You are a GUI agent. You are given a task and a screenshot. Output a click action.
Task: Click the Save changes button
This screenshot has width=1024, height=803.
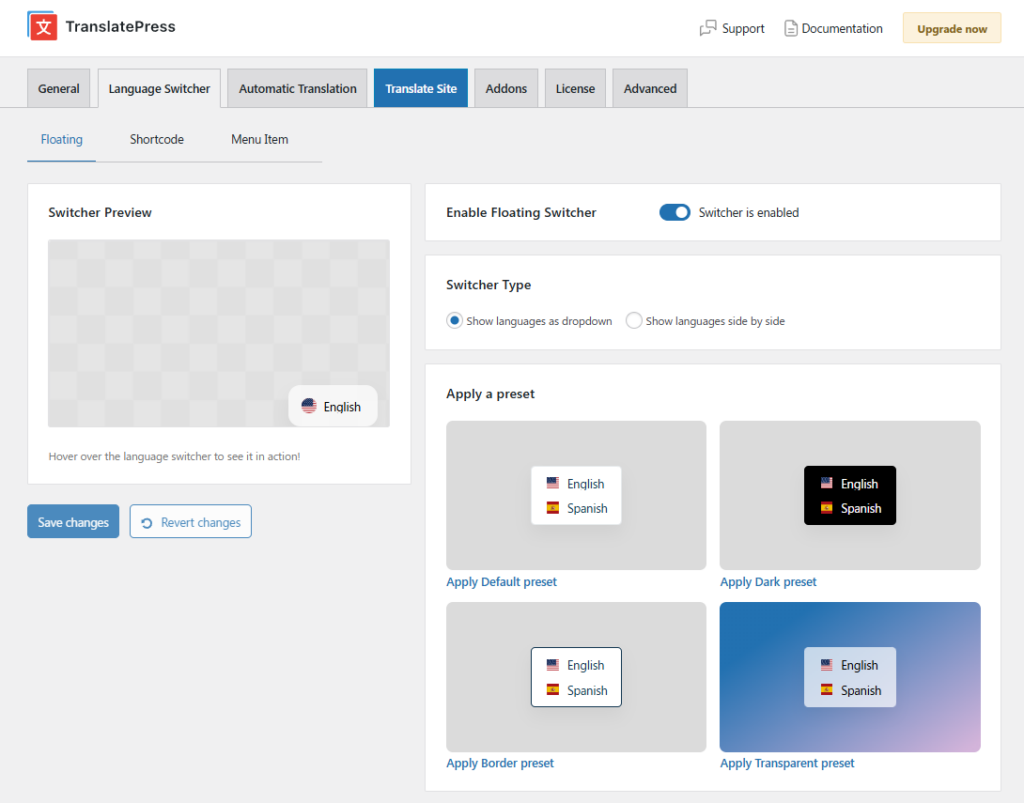pyautogui.click(x=73, y=522)
